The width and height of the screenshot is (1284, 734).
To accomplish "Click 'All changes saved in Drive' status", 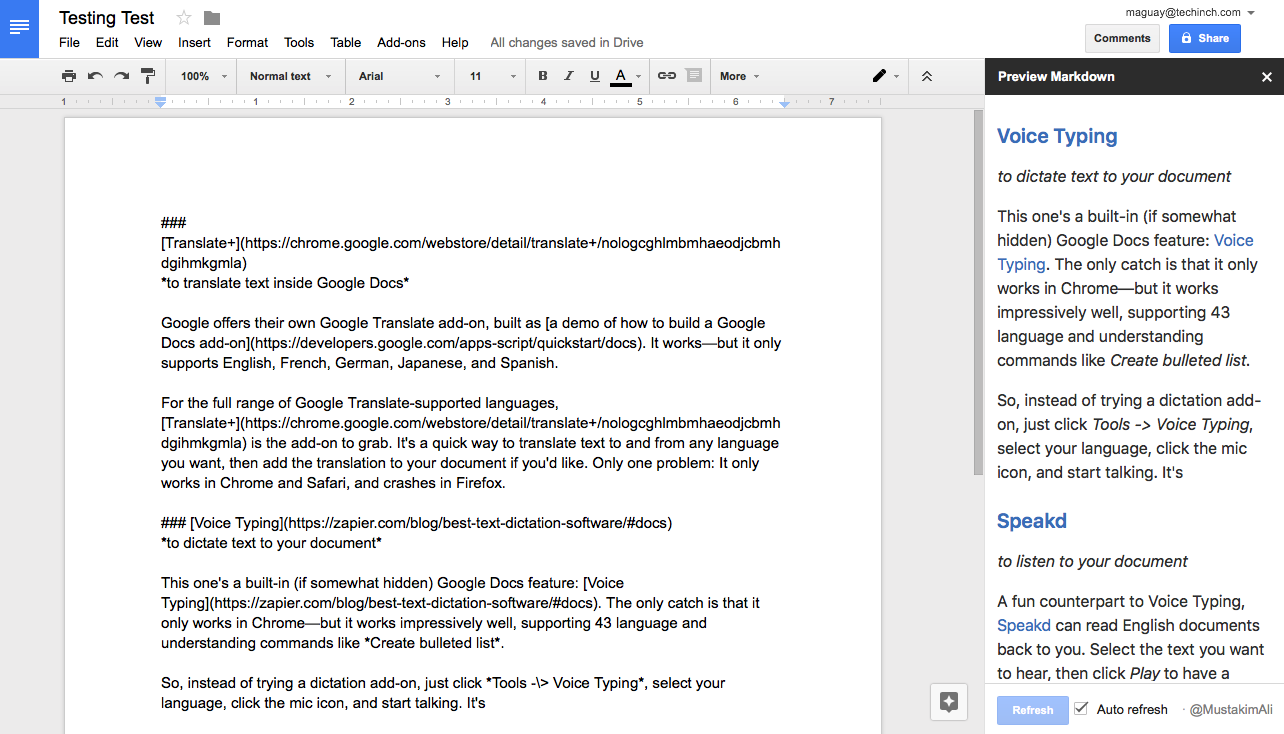I will 567,43.
